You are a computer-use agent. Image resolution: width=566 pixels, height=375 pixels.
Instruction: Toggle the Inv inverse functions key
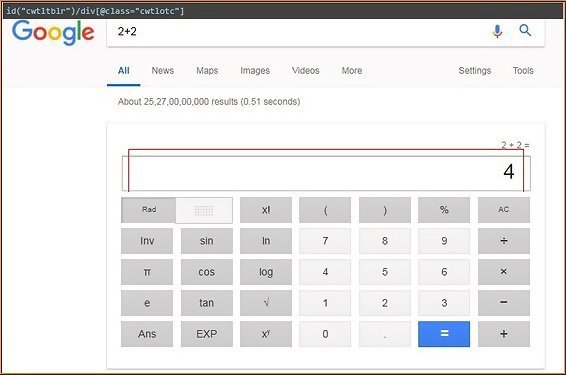coord(147,241)
